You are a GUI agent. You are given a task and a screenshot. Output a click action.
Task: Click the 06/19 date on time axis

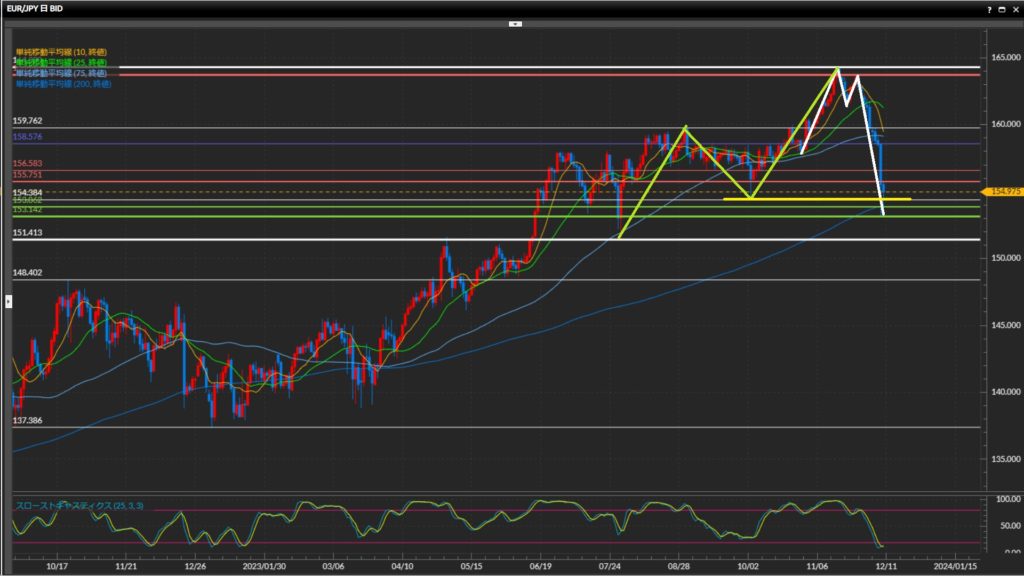point(541,565)
